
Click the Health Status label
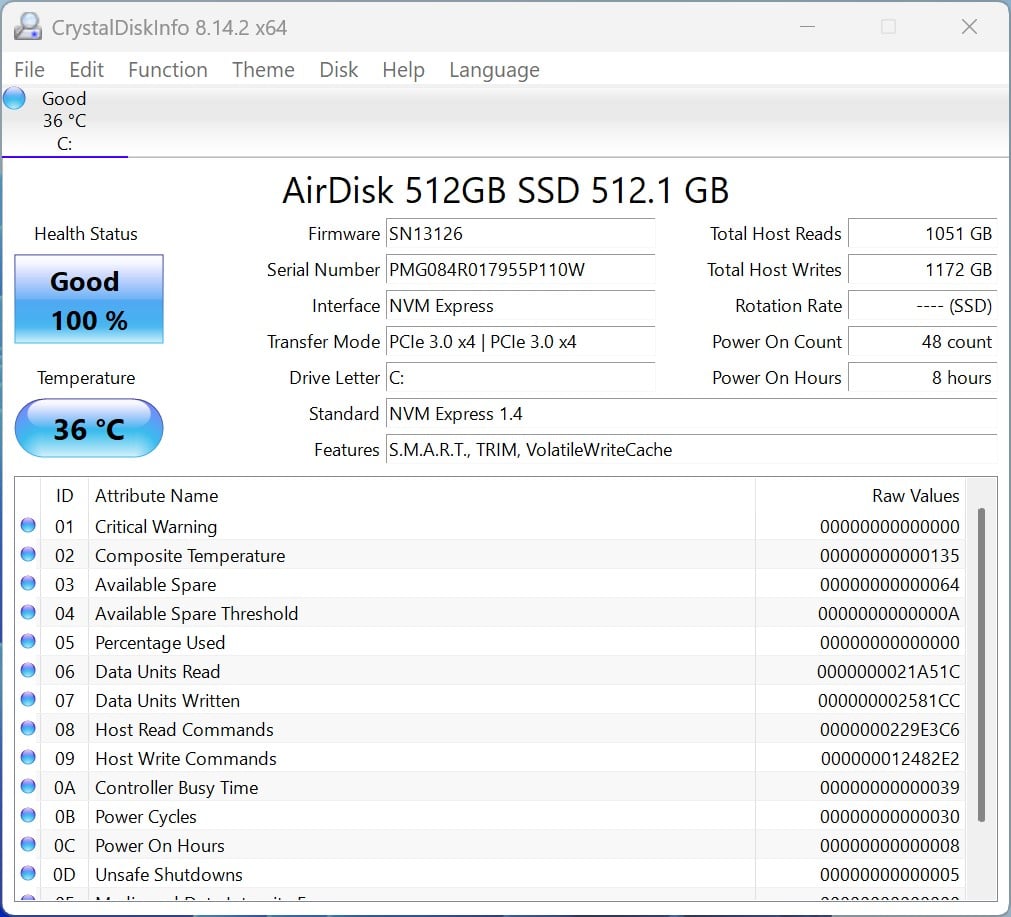pyautogui.click(x=86, y=233)
